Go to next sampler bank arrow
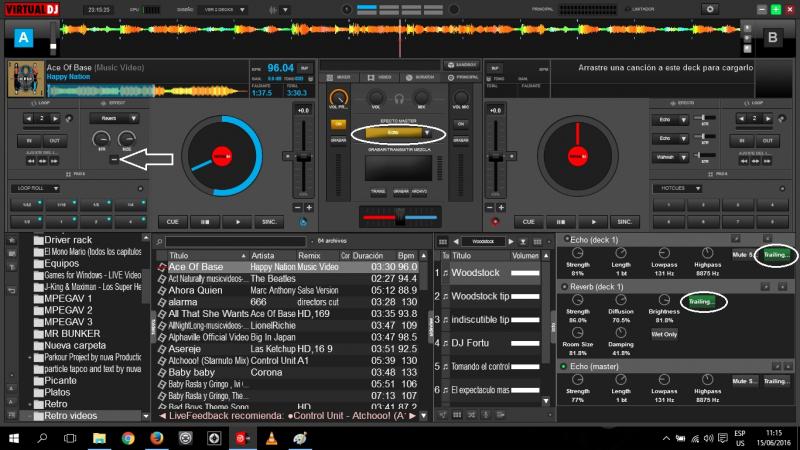800x450 pixels. tap(511, 241)
